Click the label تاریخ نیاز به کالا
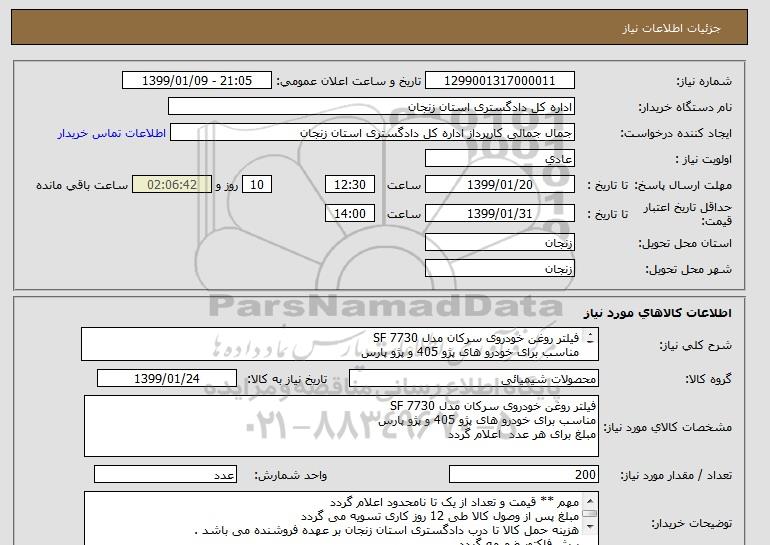This screenshot has width=770, height=545. [287, 379]
